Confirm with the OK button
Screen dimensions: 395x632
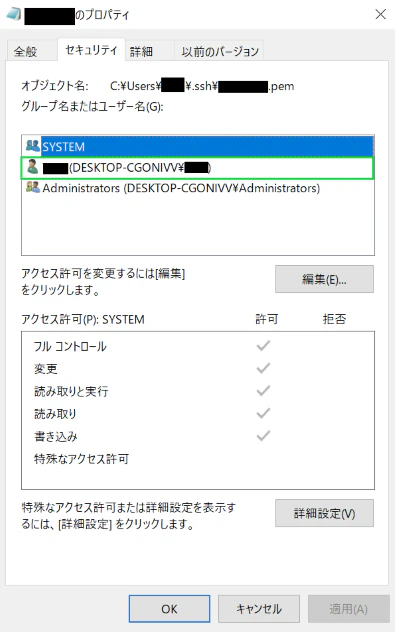(169, 609)
